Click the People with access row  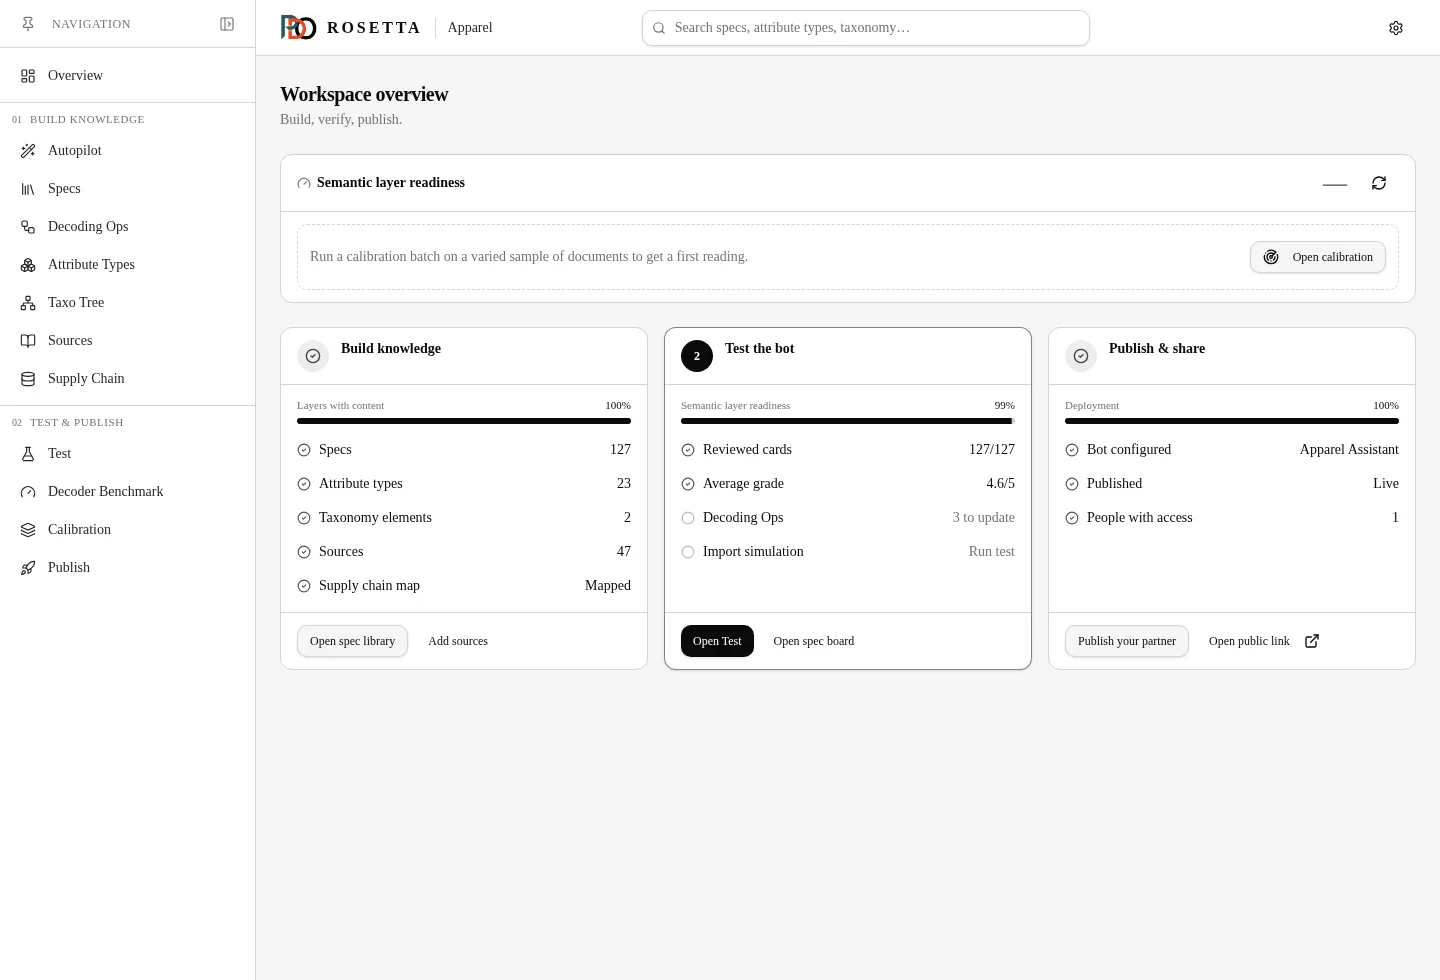click(x=1232, y=518)
